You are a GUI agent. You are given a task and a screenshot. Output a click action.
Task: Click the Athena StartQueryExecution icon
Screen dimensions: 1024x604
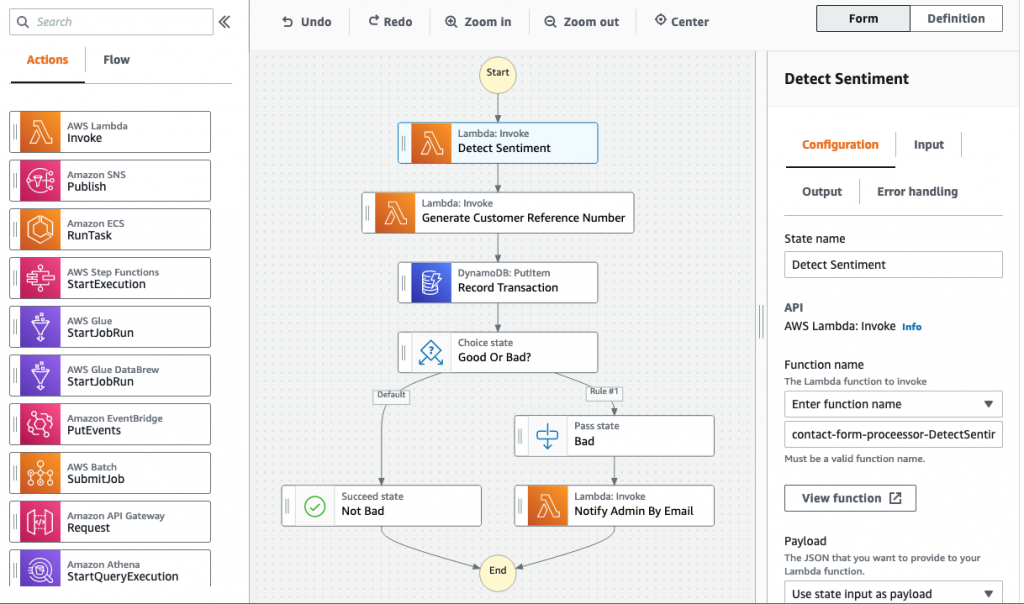coord(40,568)
